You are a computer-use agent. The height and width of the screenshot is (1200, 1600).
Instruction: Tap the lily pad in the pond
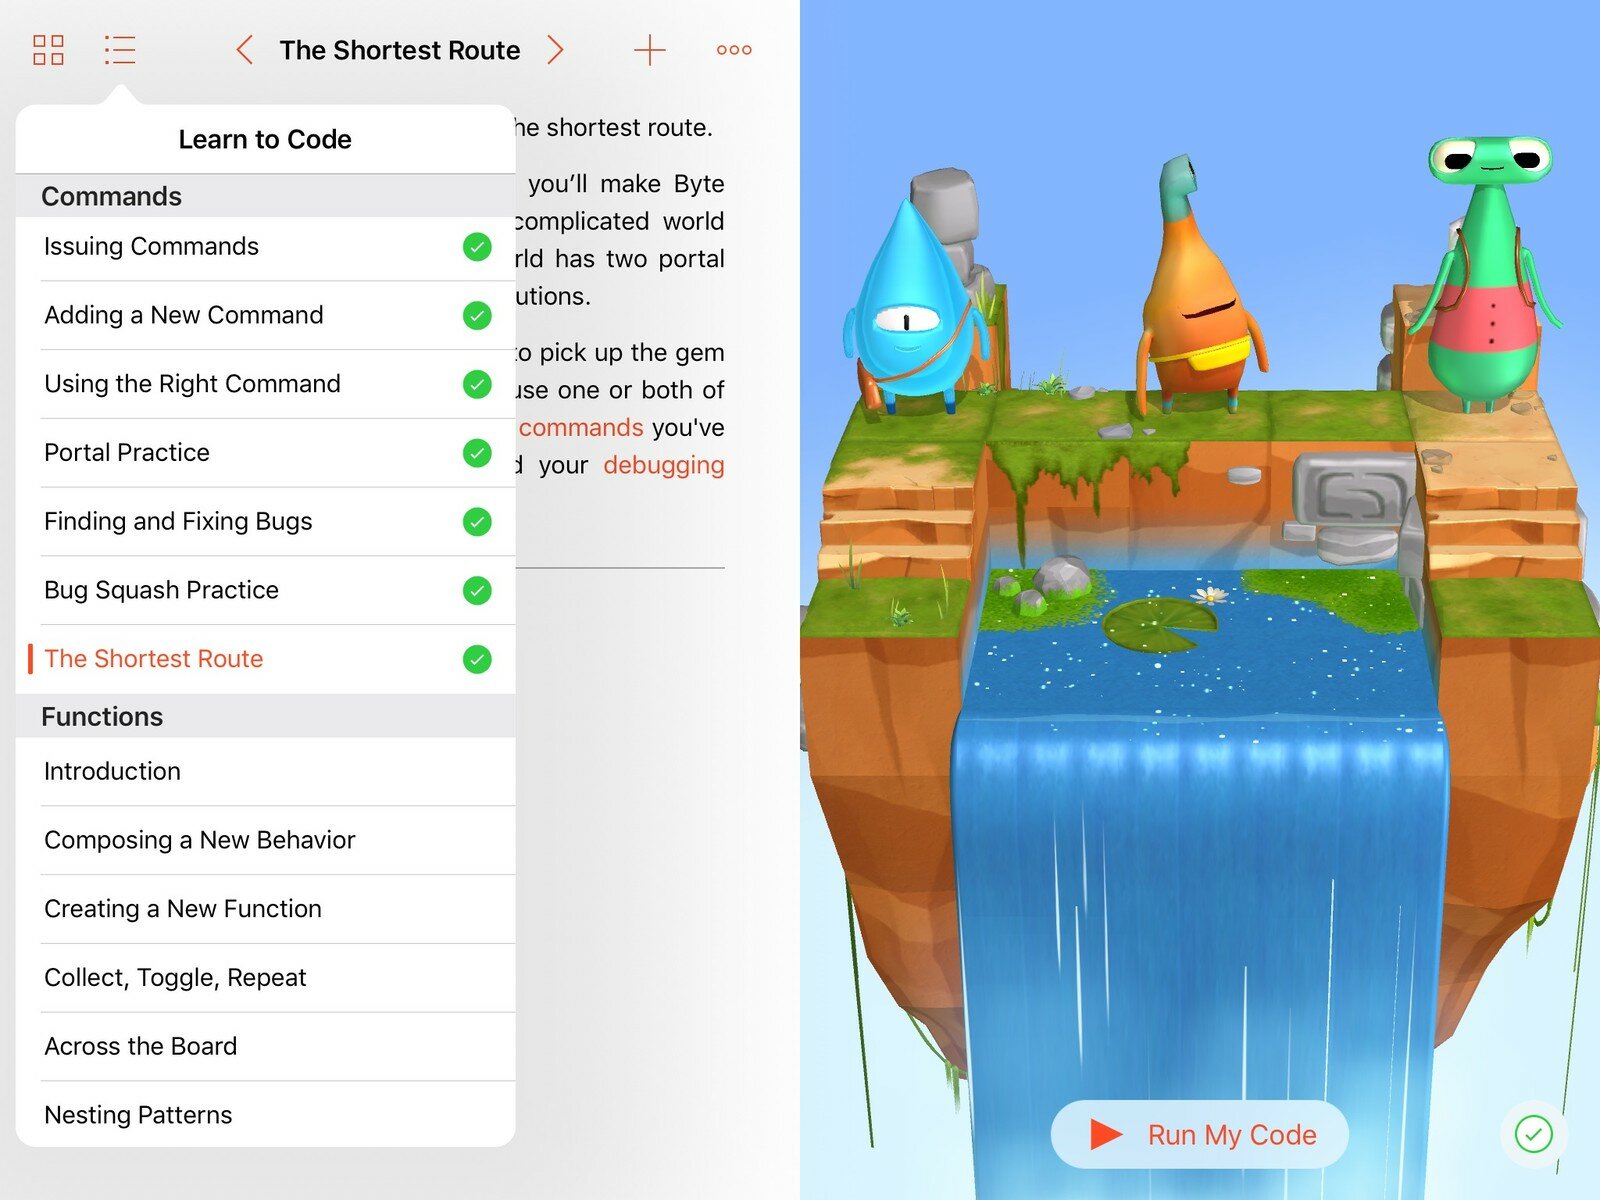point(1160,624)
